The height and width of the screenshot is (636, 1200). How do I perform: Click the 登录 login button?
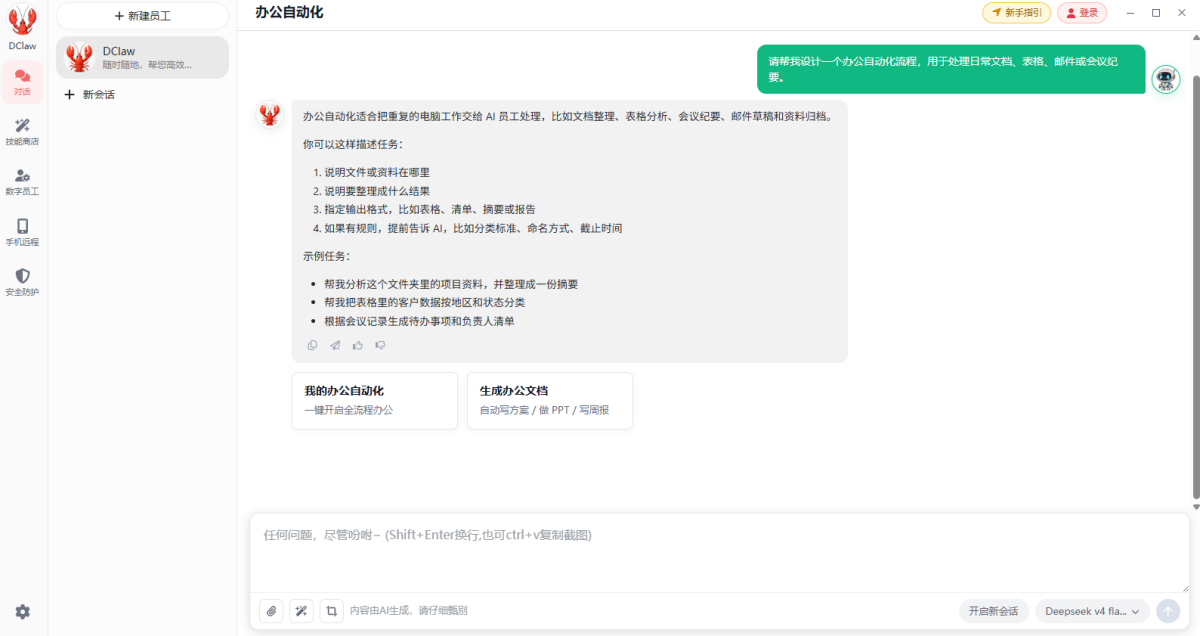click(1082, 13)
